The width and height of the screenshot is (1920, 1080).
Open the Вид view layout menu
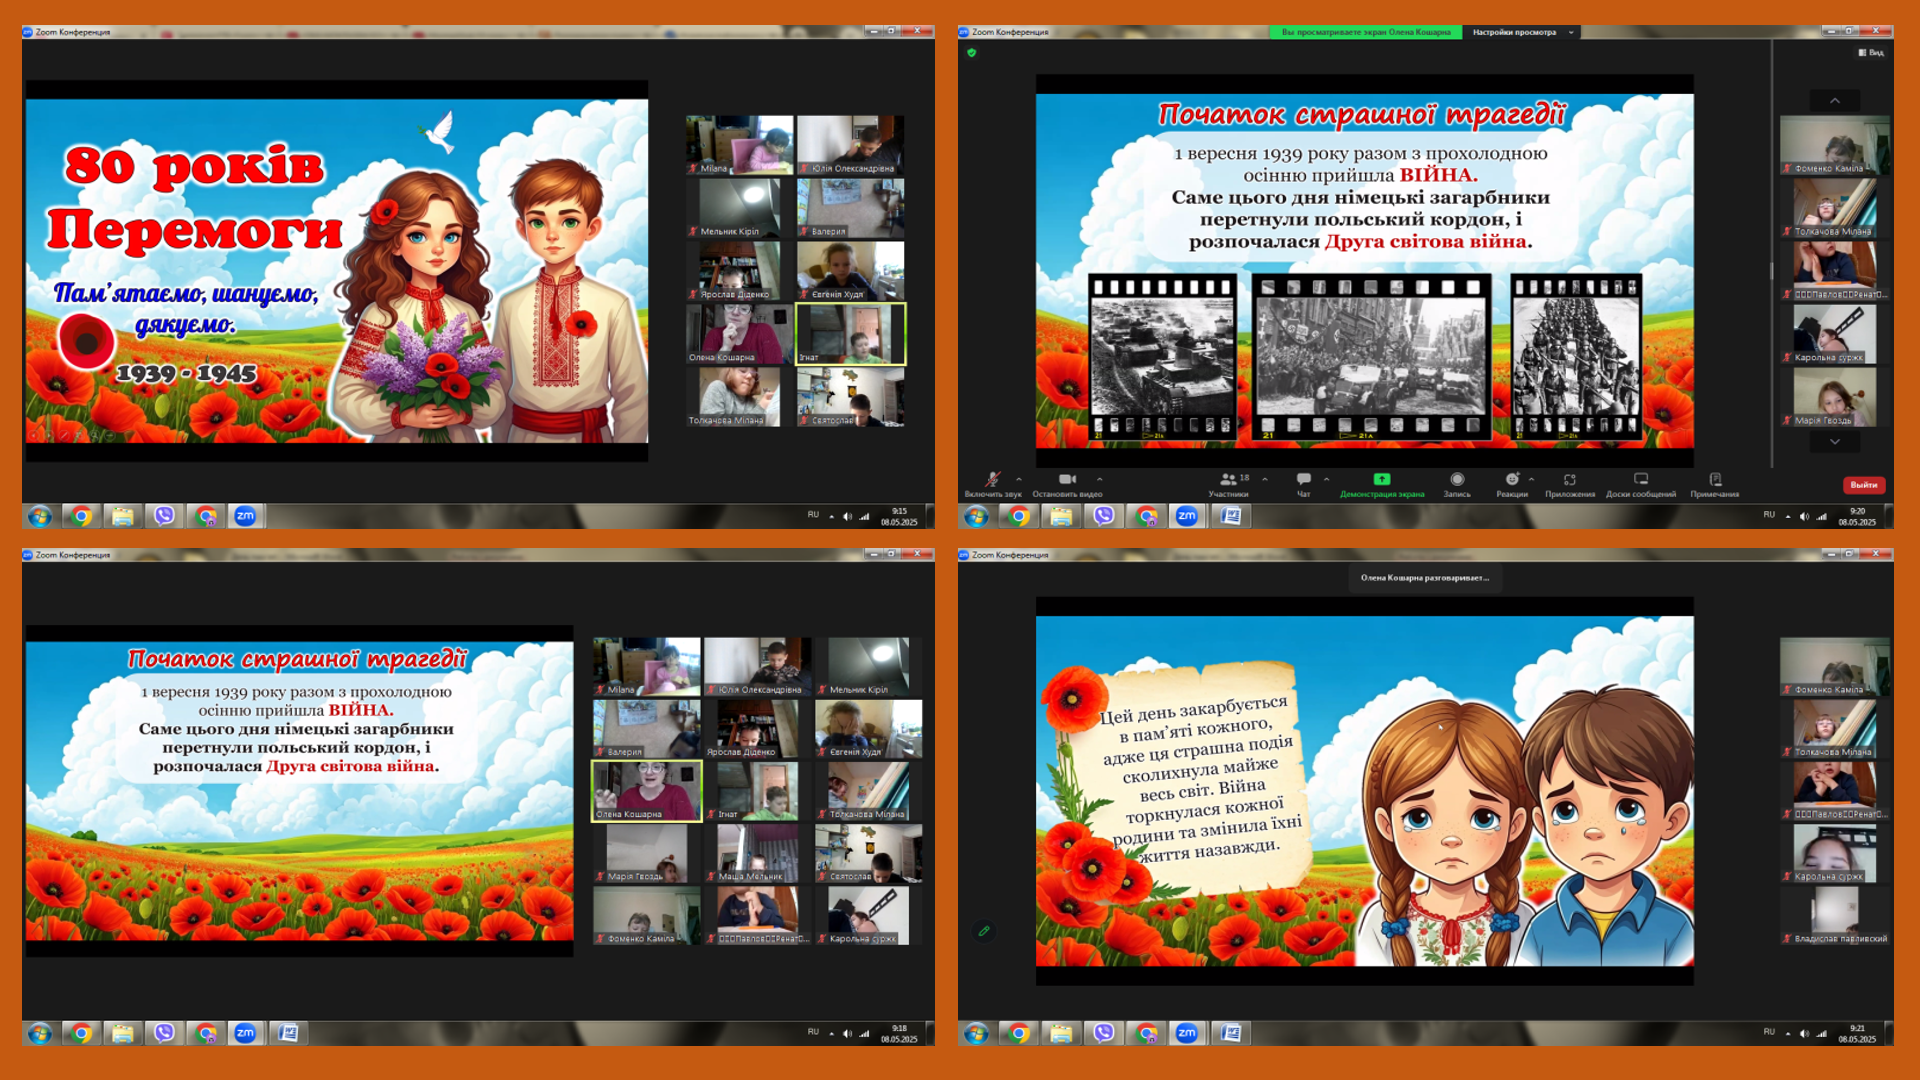(x=1871, y=53)
